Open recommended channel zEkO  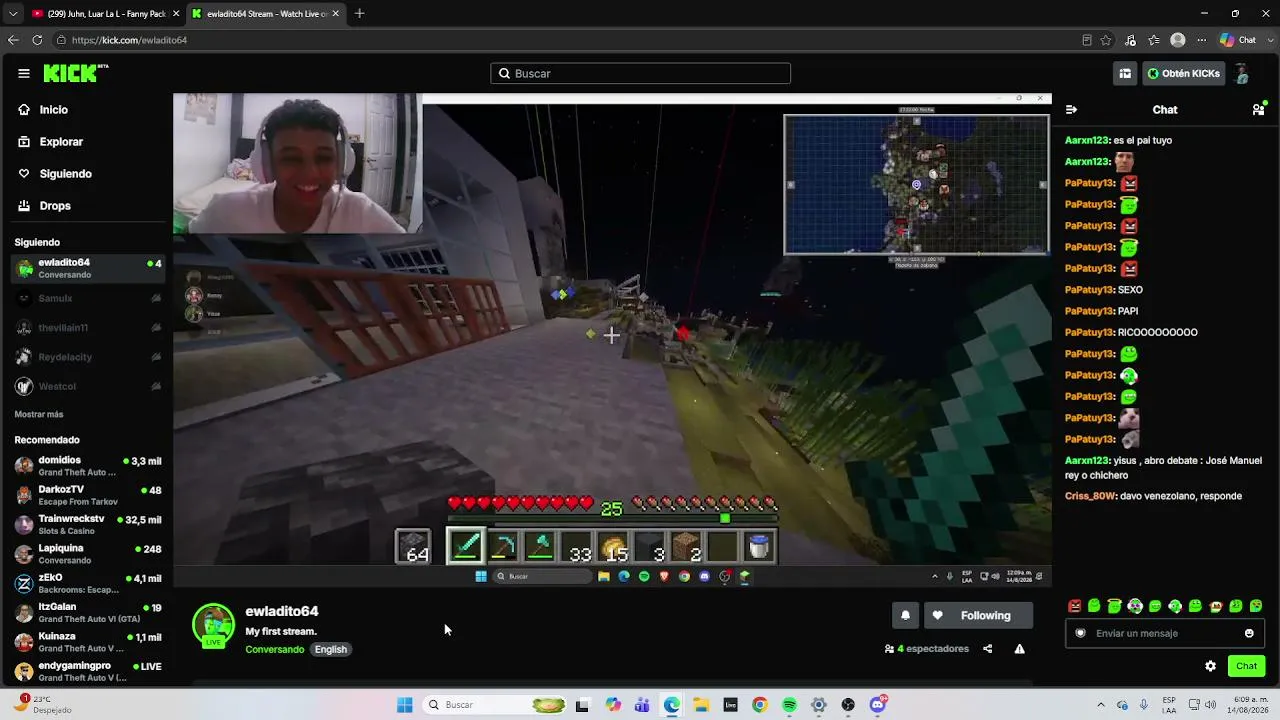coord(87,583)
